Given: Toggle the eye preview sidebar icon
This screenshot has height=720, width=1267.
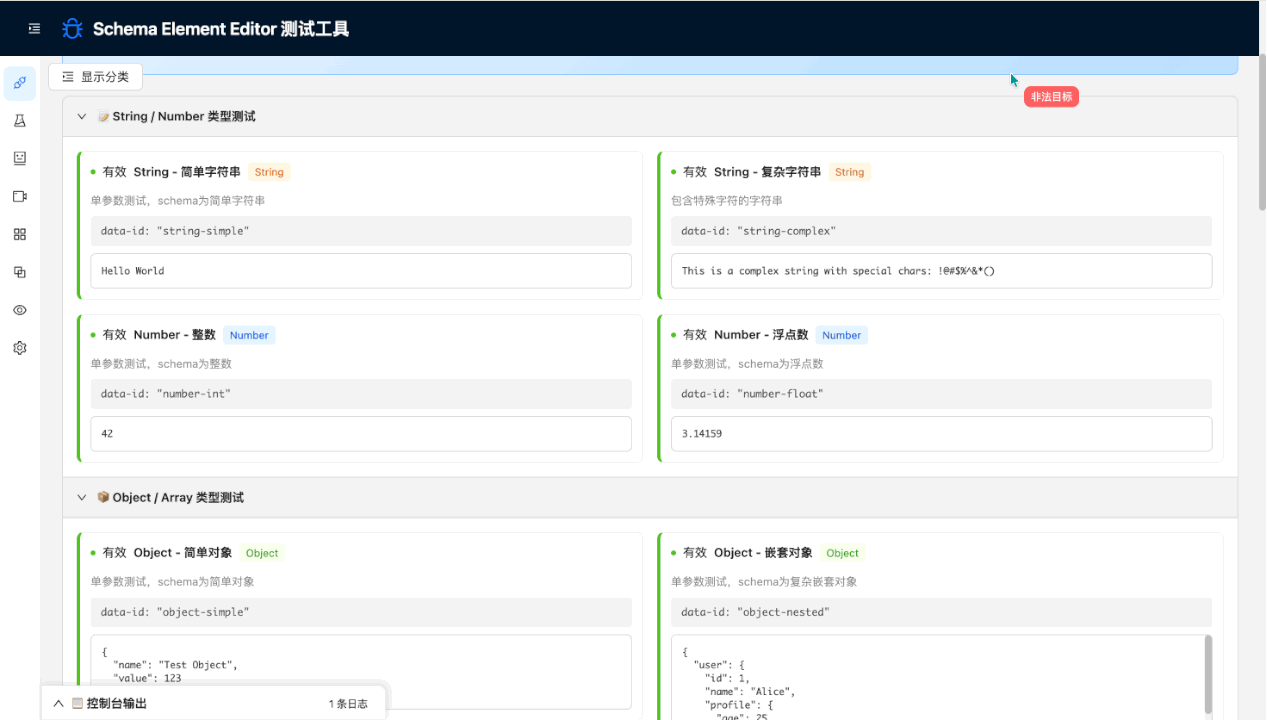Looking at the screenshot, I should (x=20, y=310).
